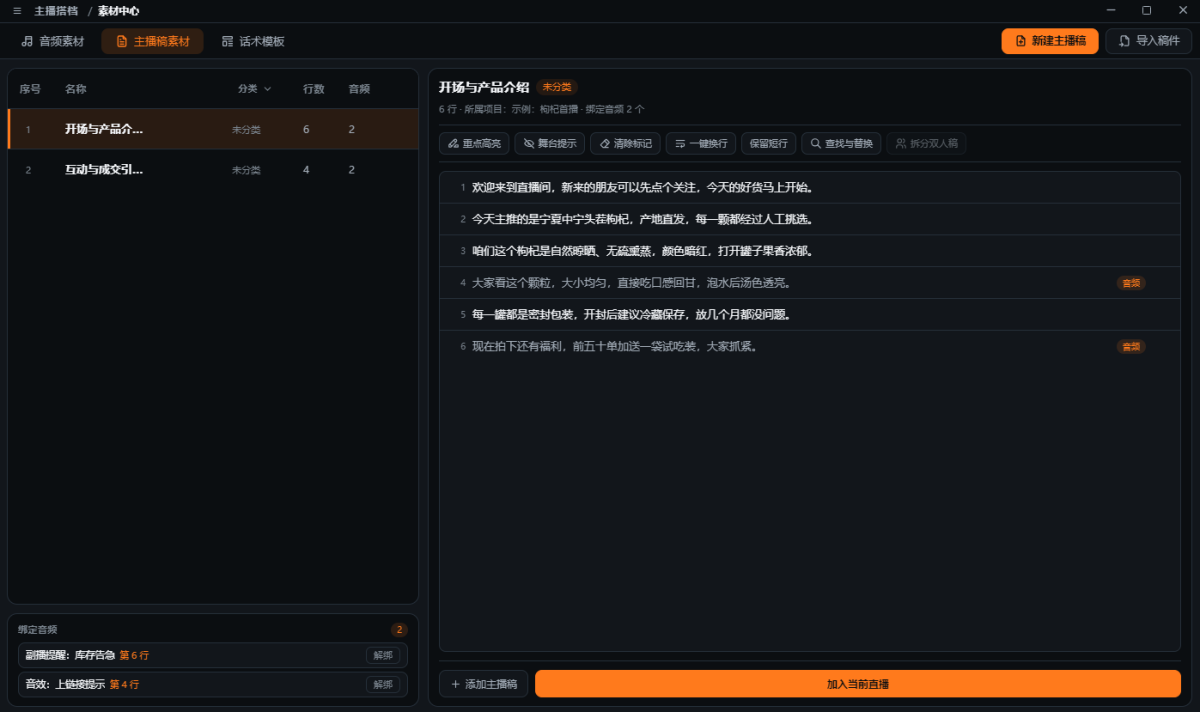Click 新建主播稿 button

(x=1050, y=41)
